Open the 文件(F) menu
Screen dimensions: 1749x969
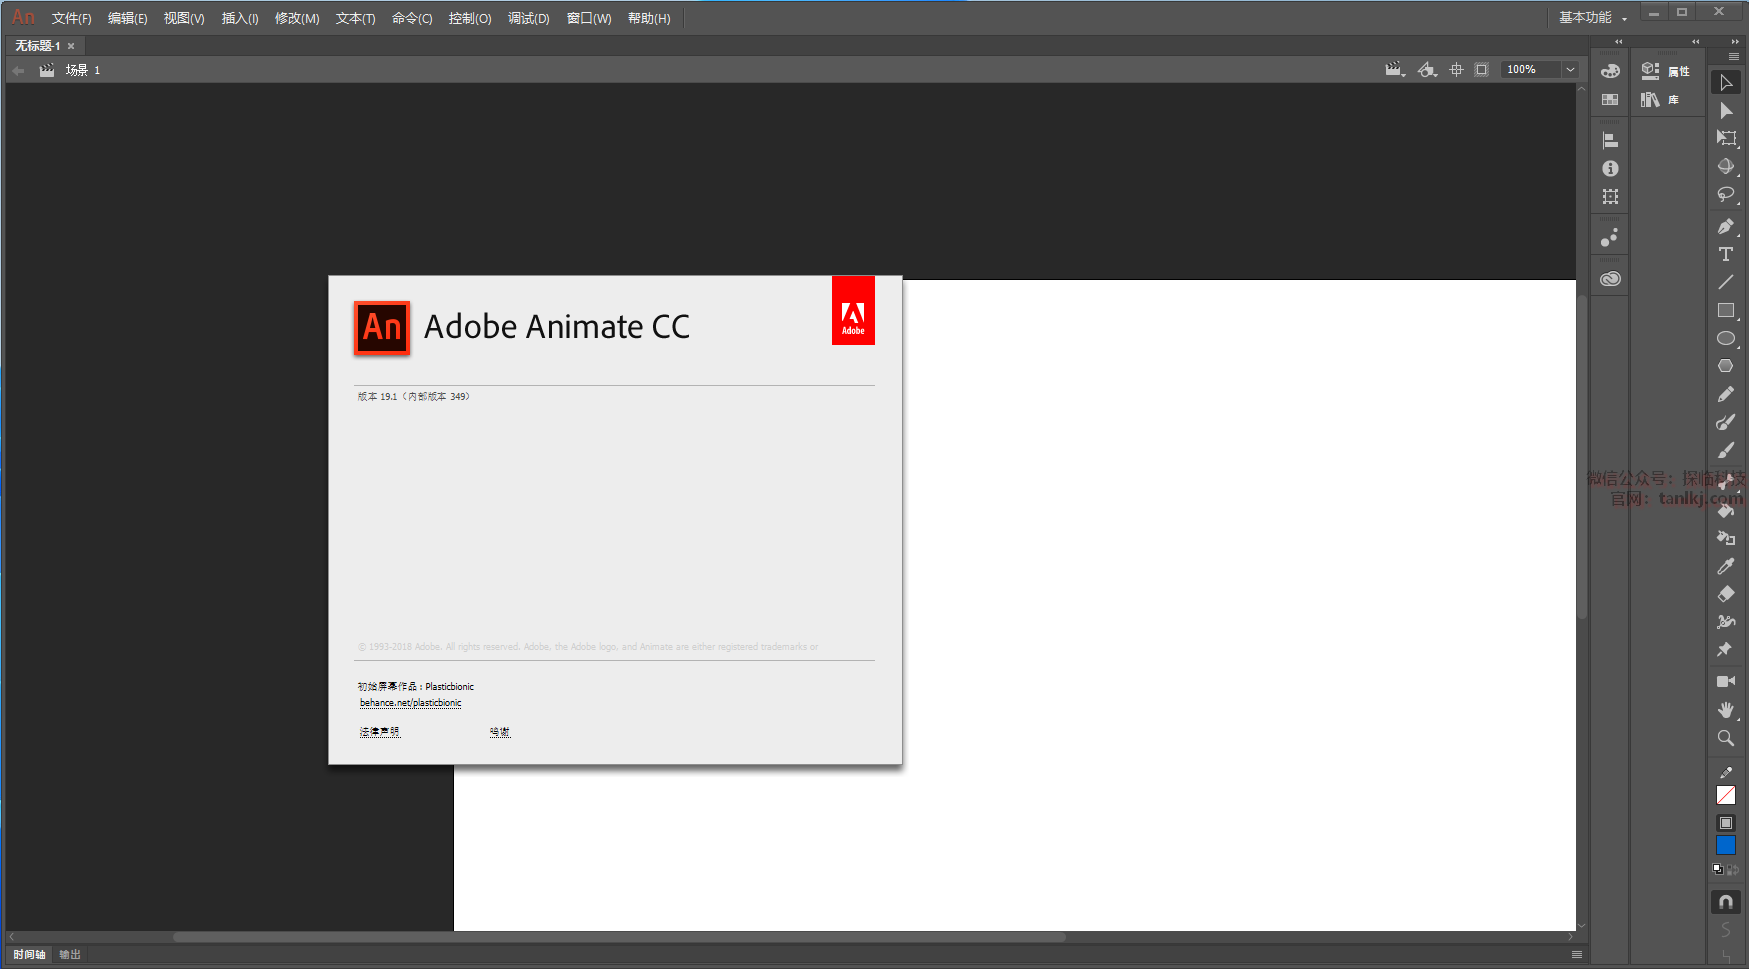point(72,19)
